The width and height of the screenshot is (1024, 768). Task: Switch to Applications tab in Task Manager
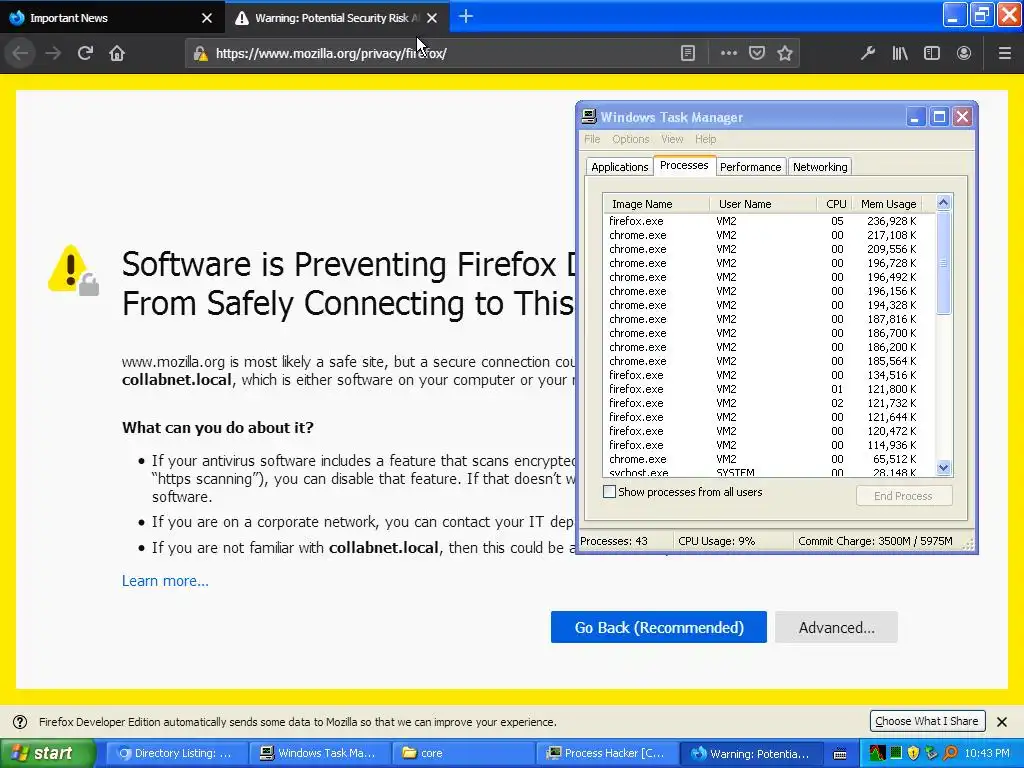619,167
